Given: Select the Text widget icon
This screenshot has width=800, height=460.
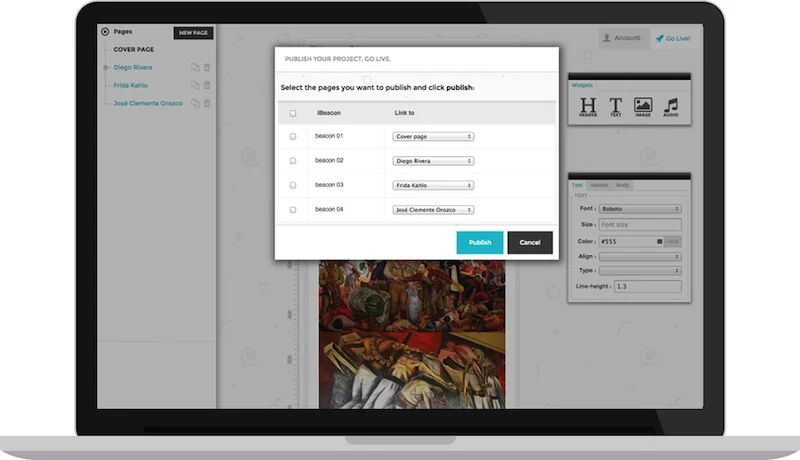Looking at the screenshot, I should [x=616, y=107].
